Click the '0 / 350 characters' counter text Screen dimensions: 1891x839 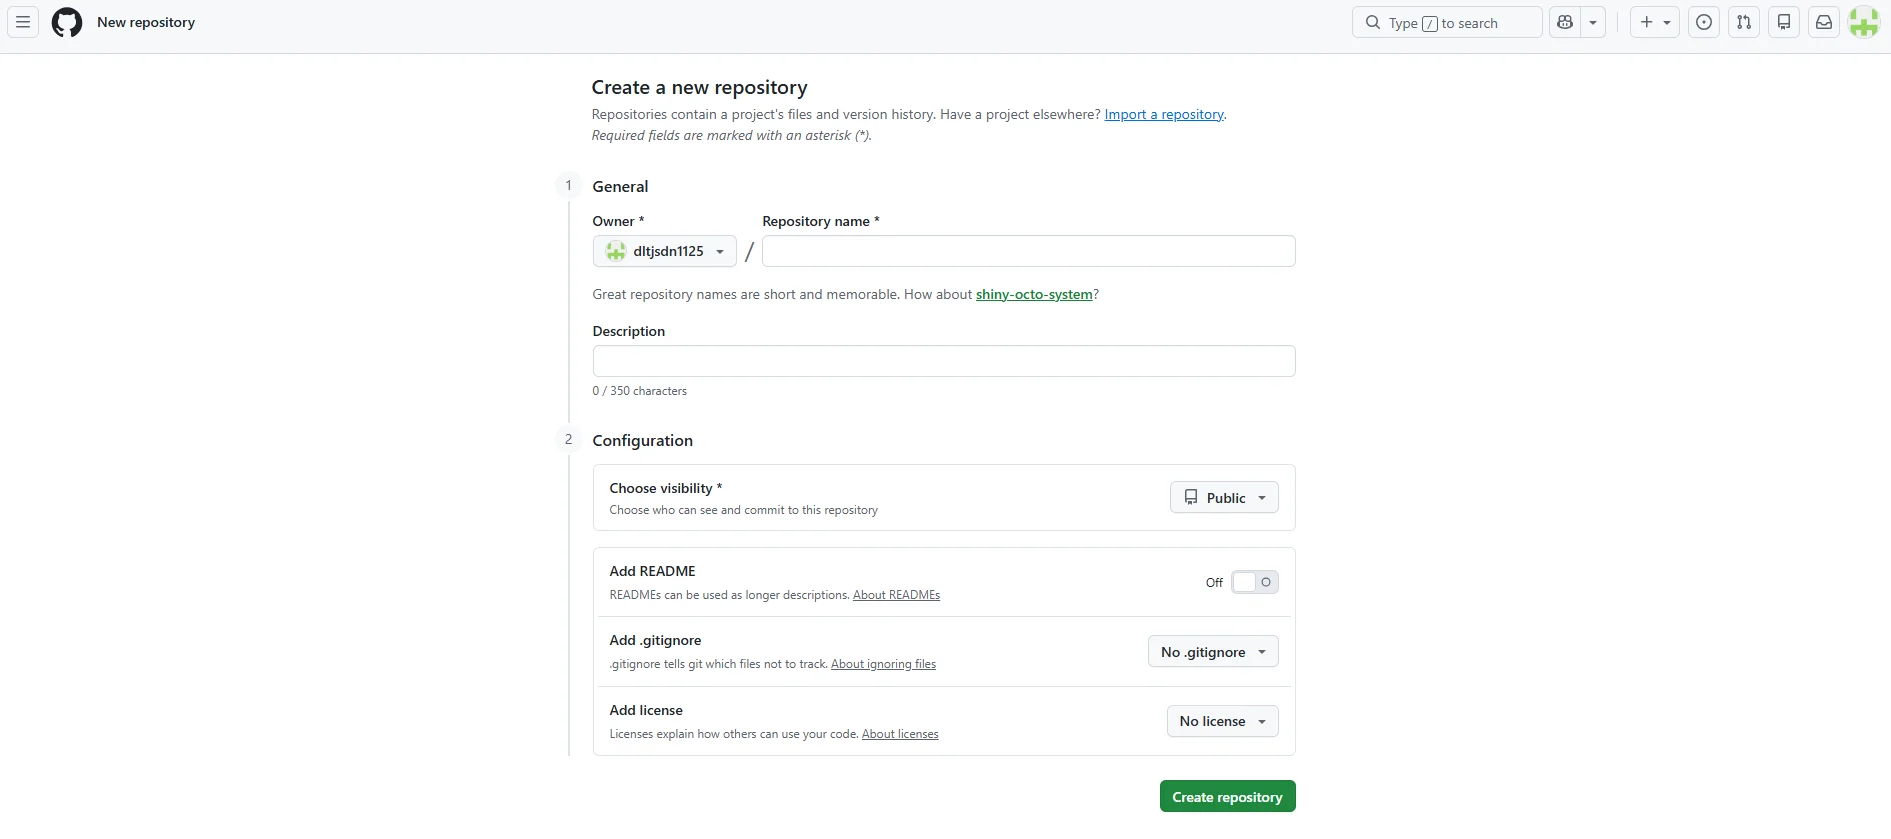point(640,391)
